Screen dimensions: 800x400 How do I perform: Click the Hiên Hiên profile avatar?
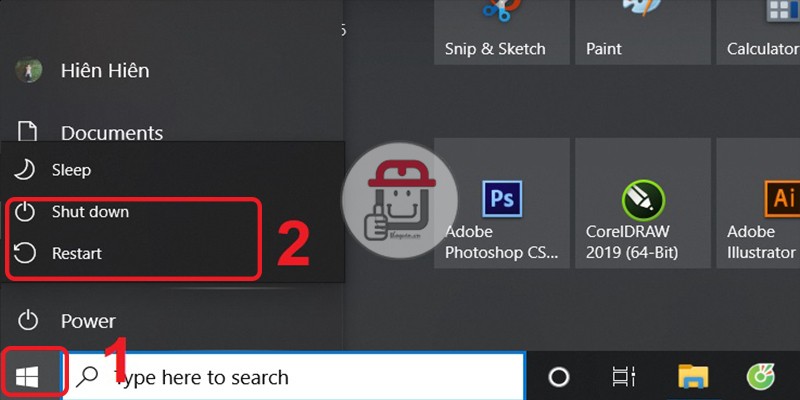(x=29, y=70)
